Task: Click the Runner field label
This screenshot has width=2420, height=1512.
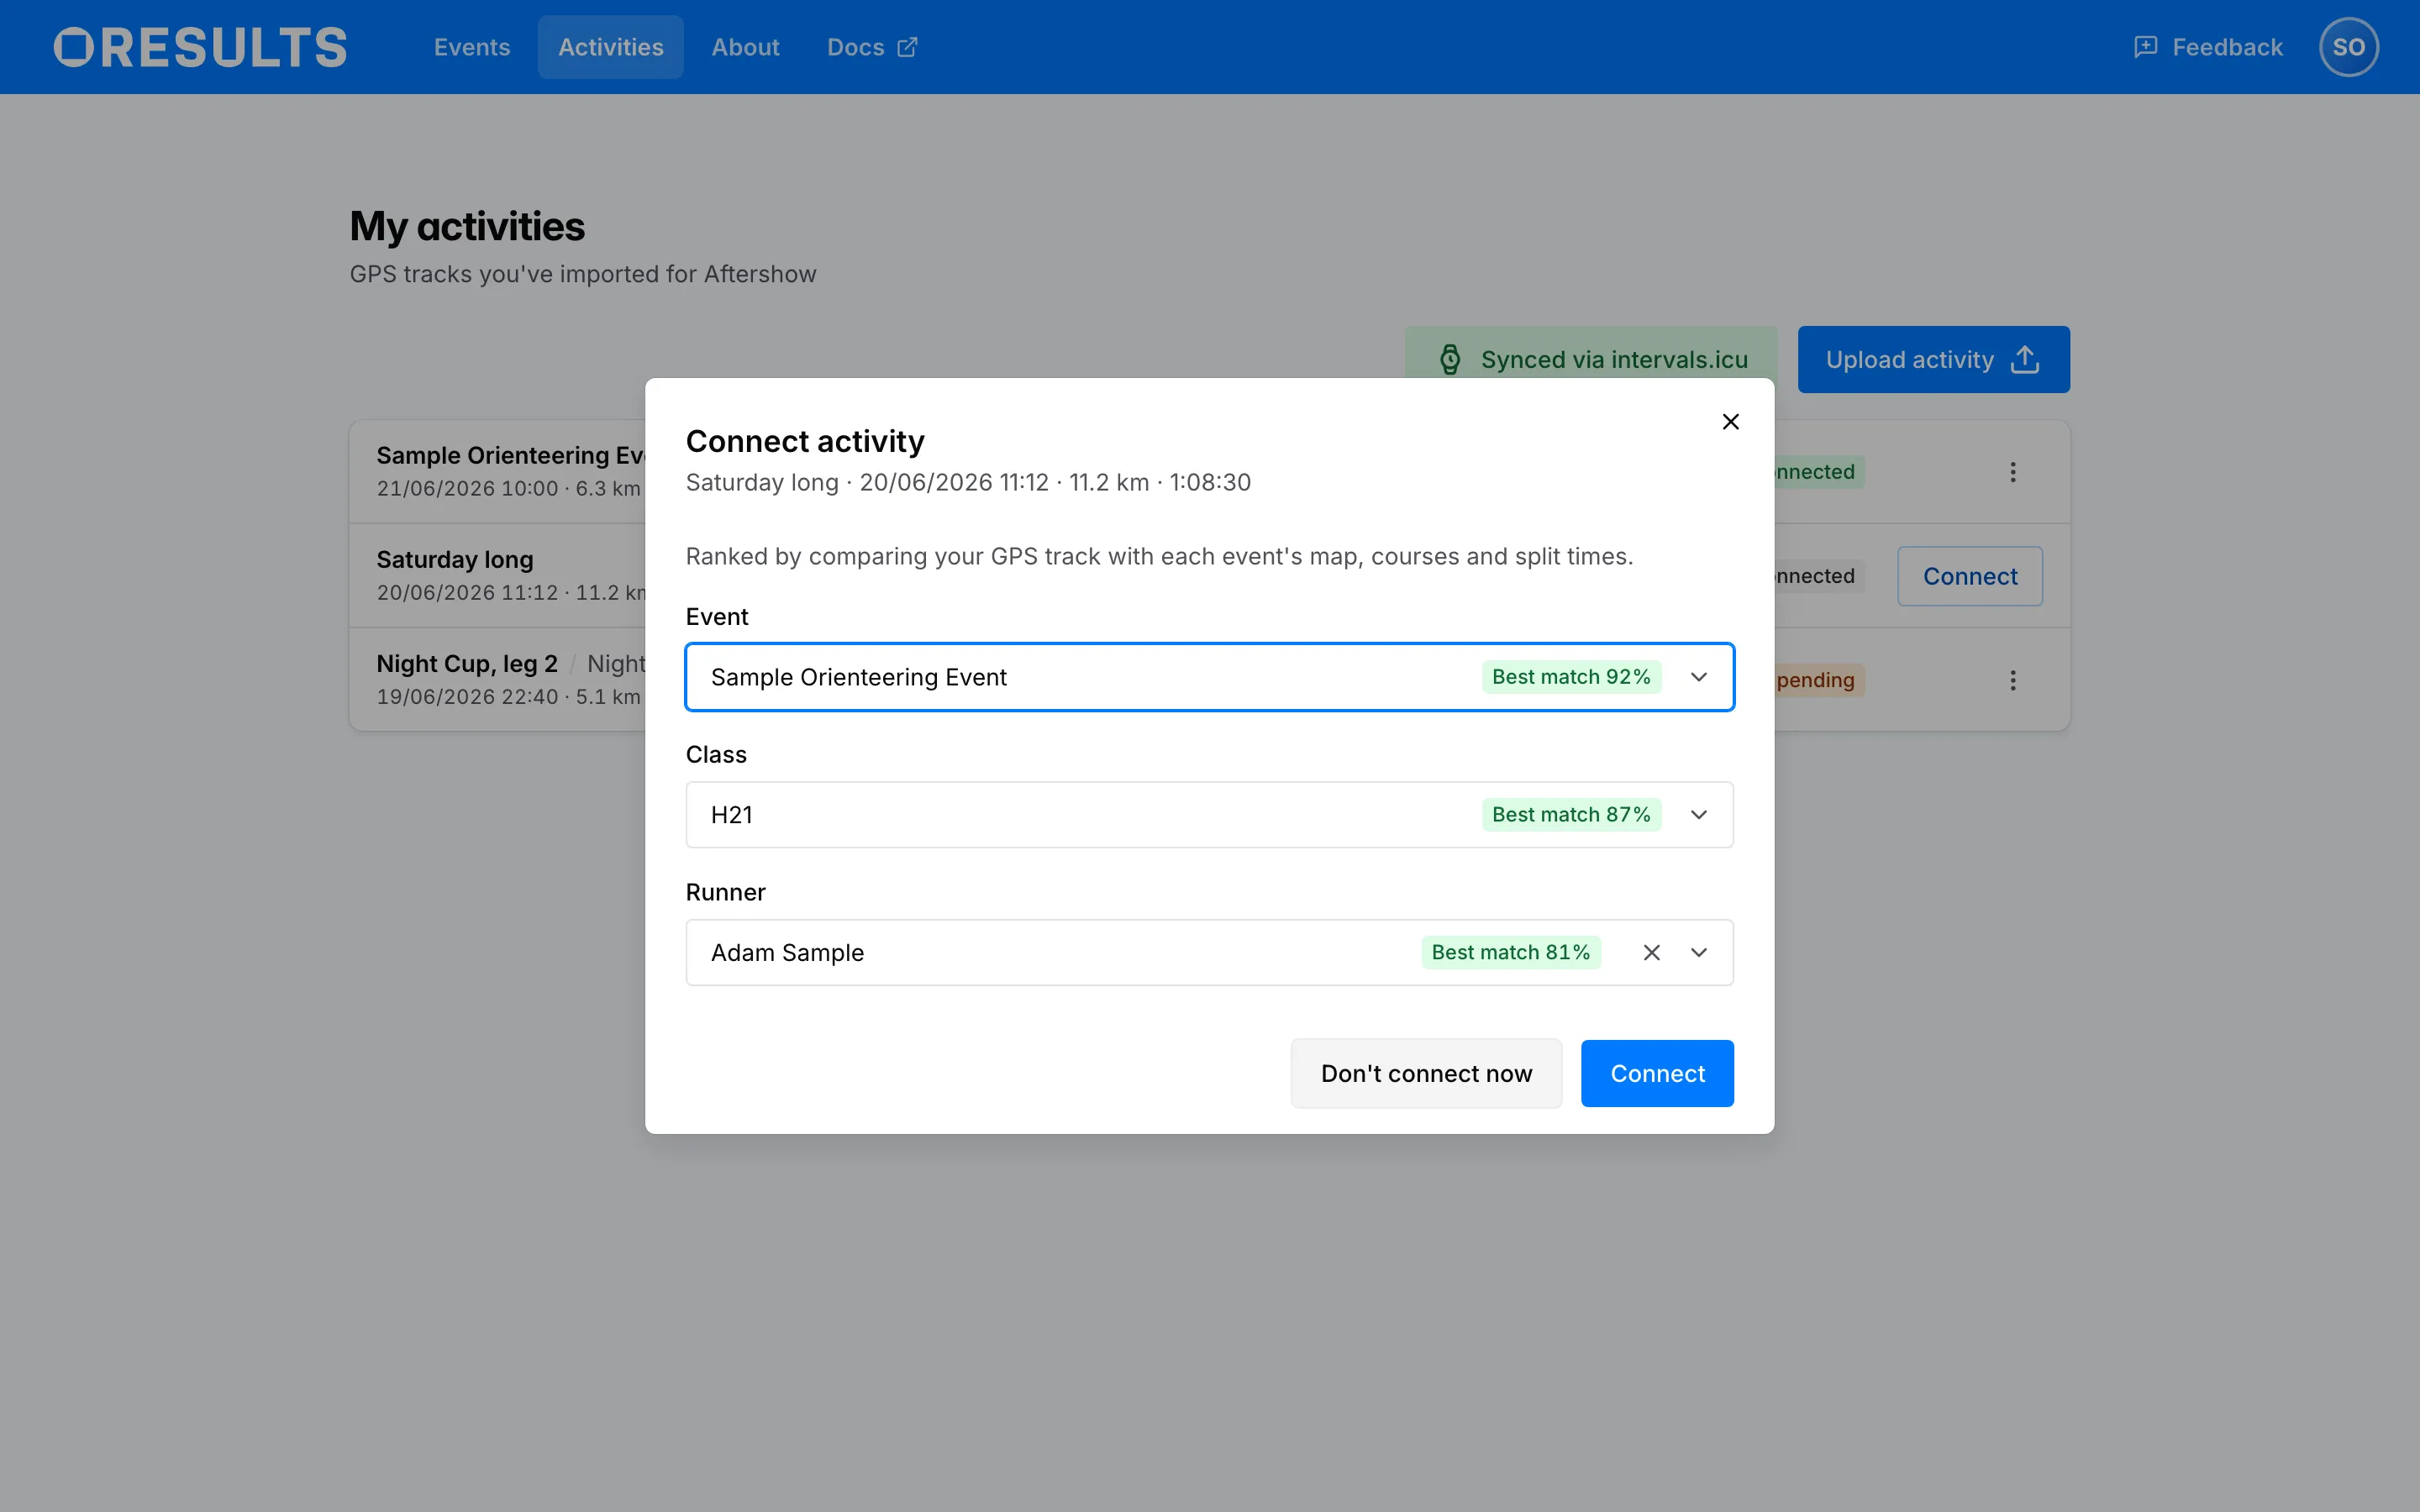Action: click(725, 892)
